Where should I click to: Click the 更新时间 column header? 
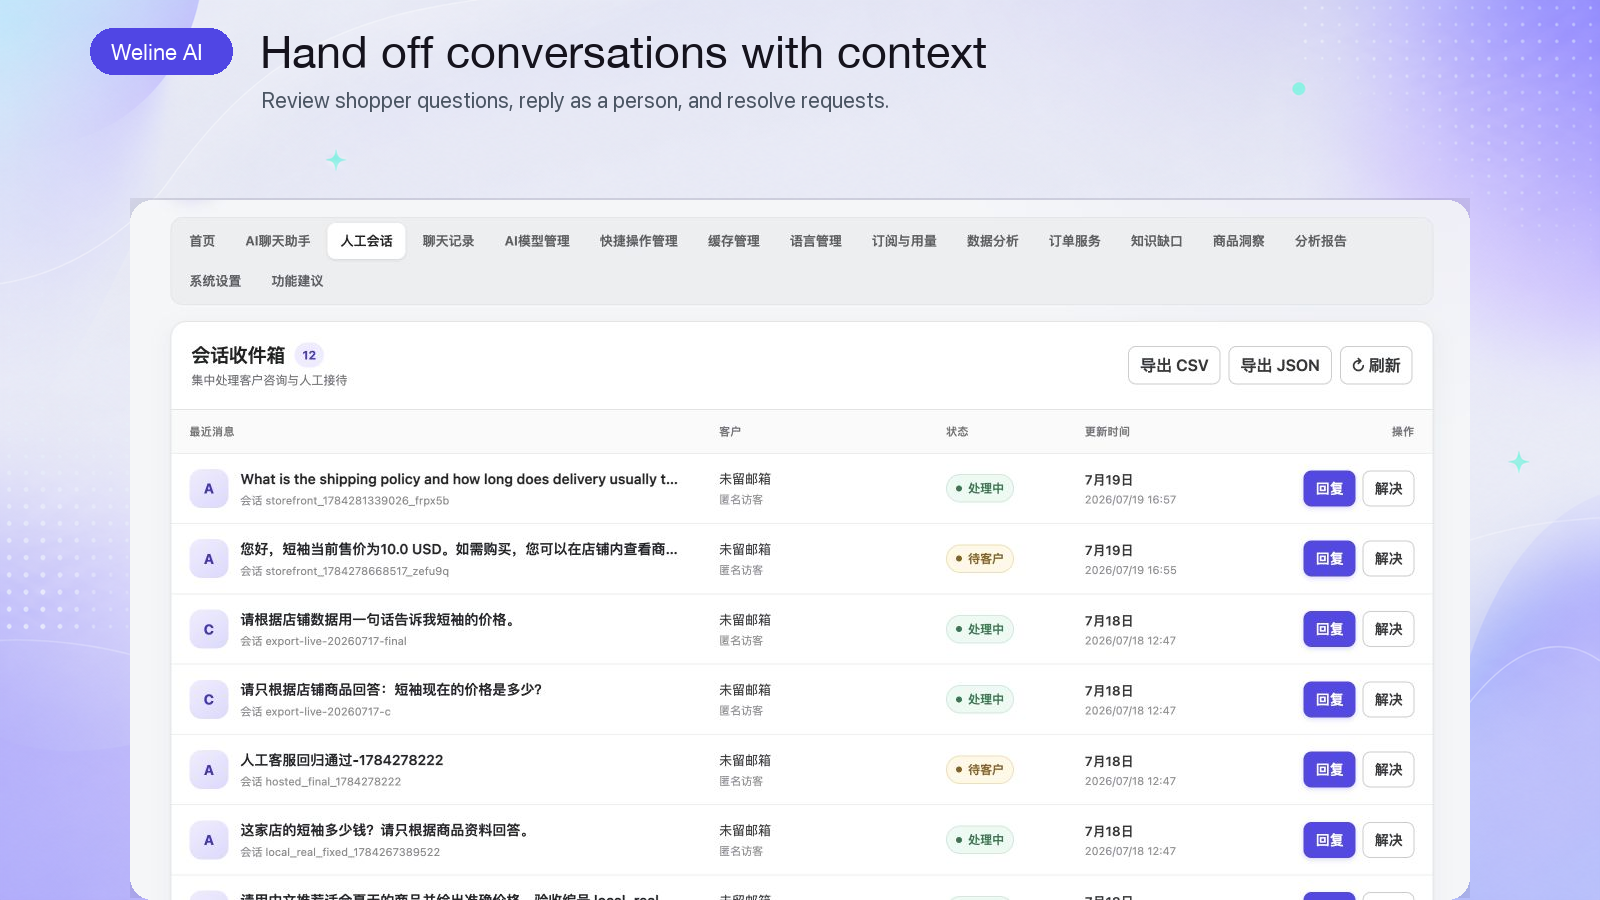pos(1107,432)
